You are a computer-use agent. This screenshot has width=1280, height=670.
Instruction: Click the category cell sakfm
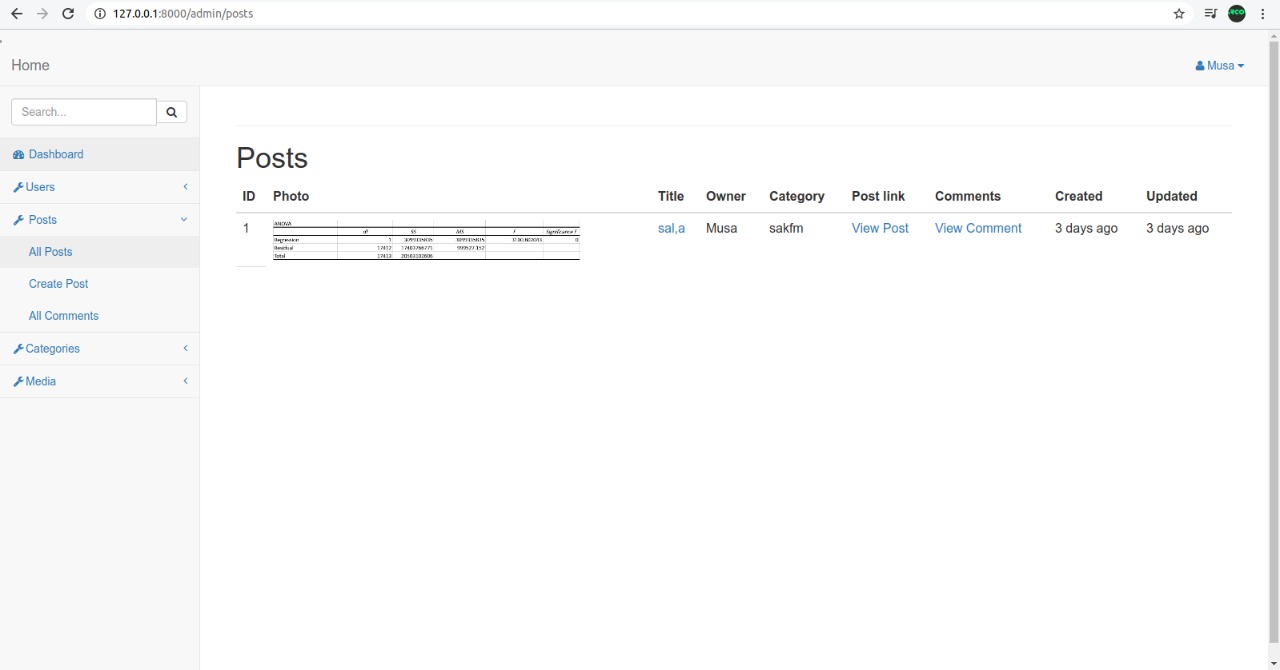pos(787,228)
